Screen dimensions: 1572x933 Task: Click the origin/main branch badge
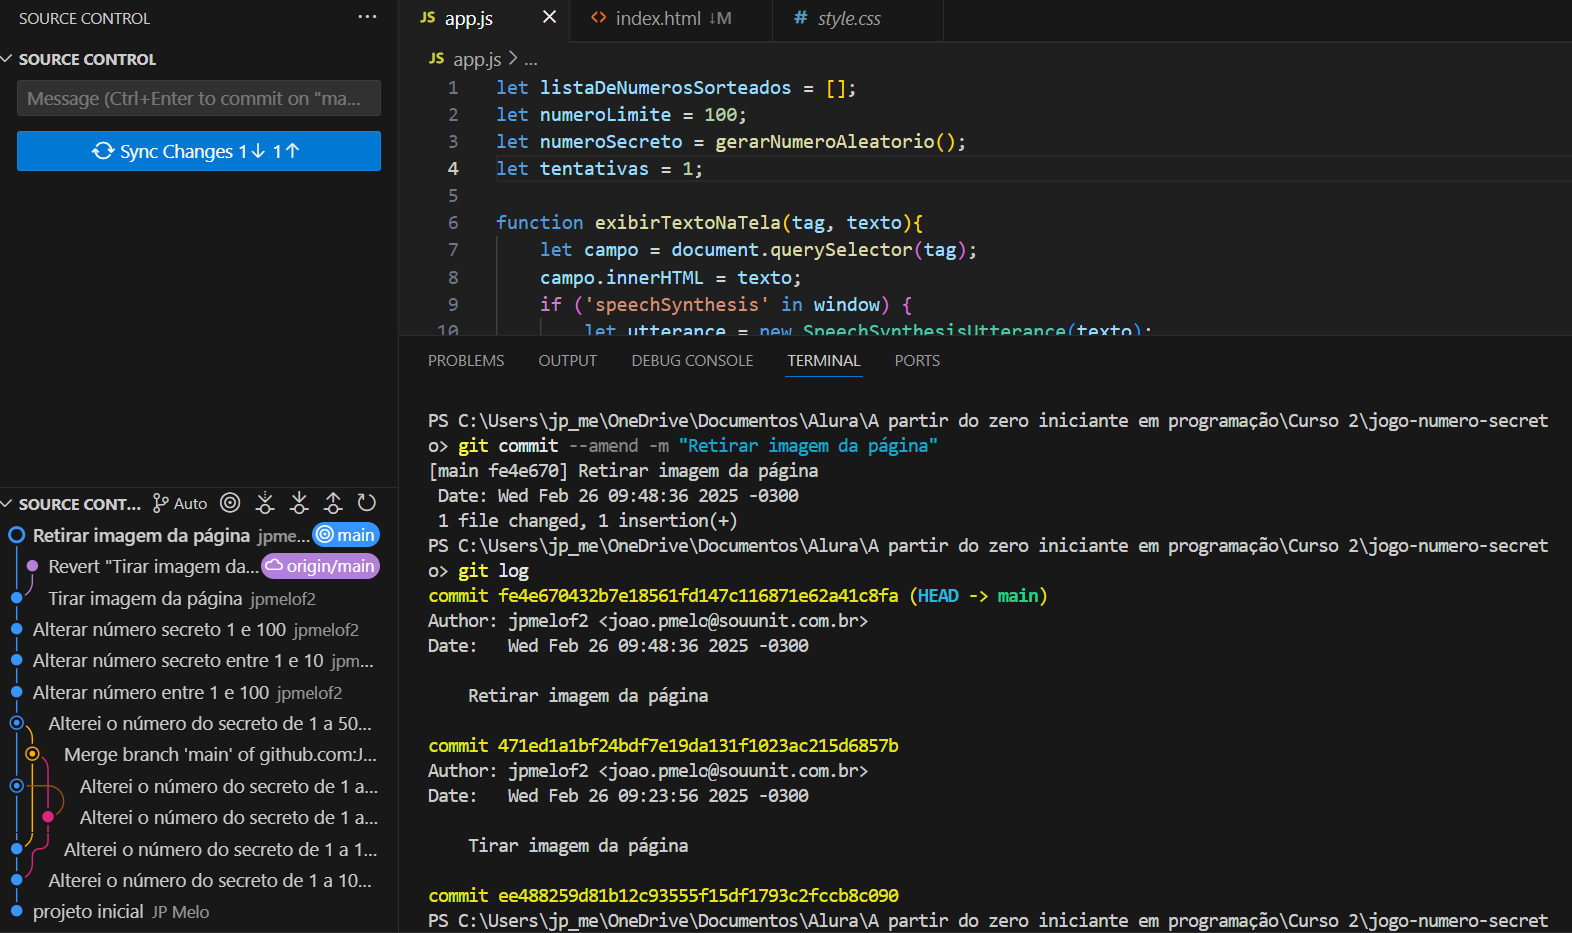(321, 566)
